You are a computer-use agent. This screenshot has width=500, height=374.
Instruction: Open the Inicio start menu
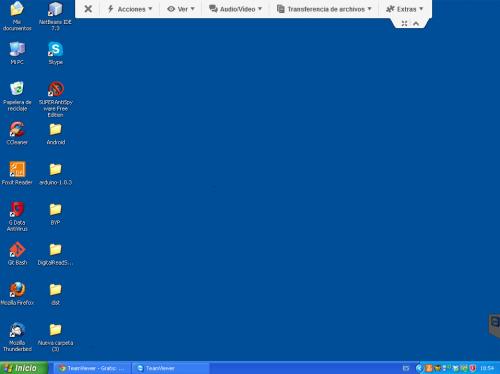tap(24, 368)
